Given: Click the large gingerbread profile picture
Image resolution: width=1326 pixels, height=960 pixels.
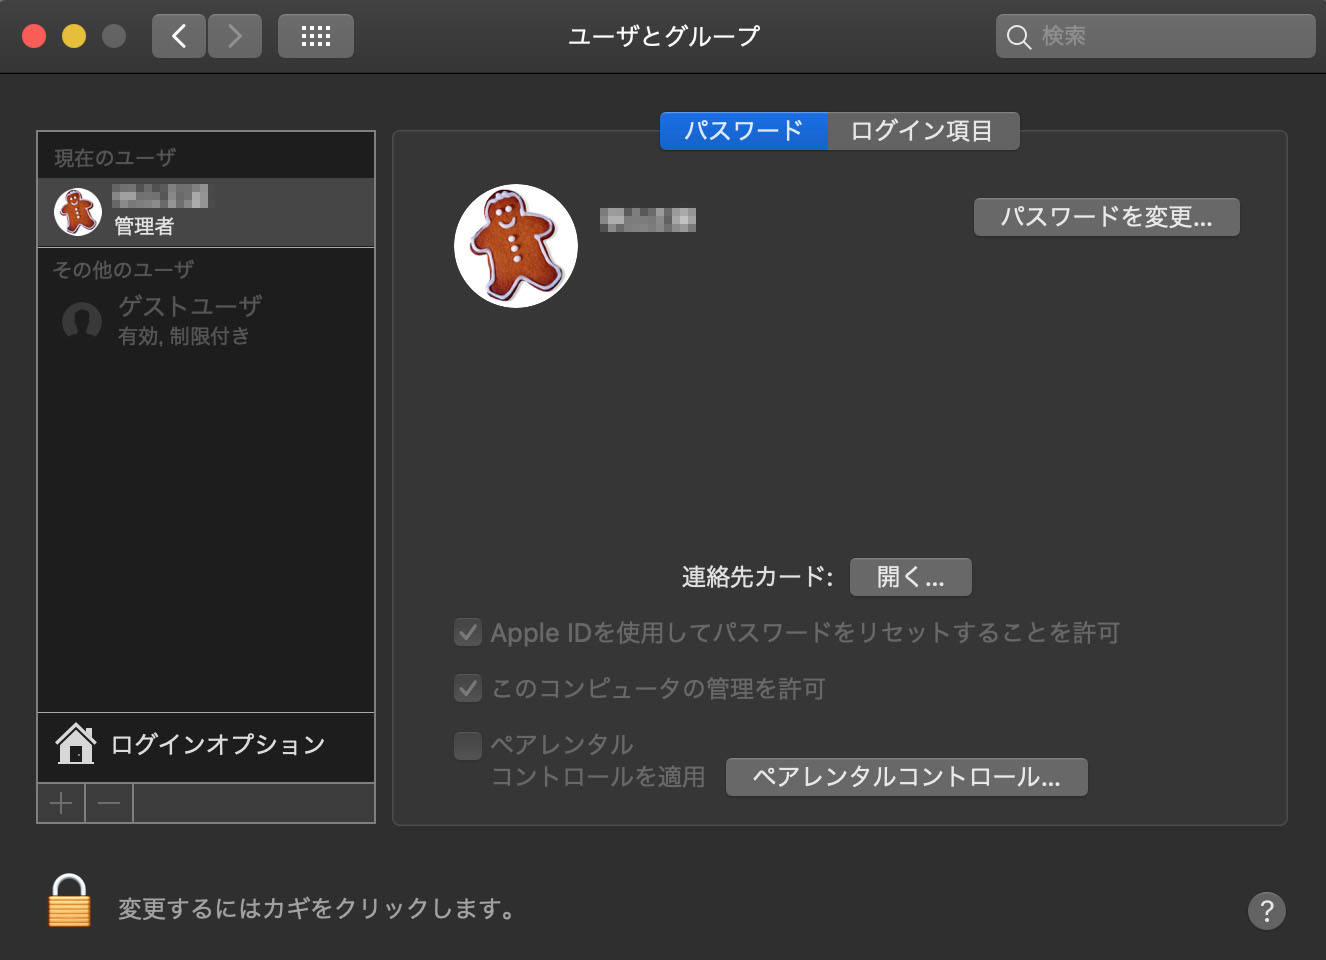Looking at the screenshot, I should 516,246.
